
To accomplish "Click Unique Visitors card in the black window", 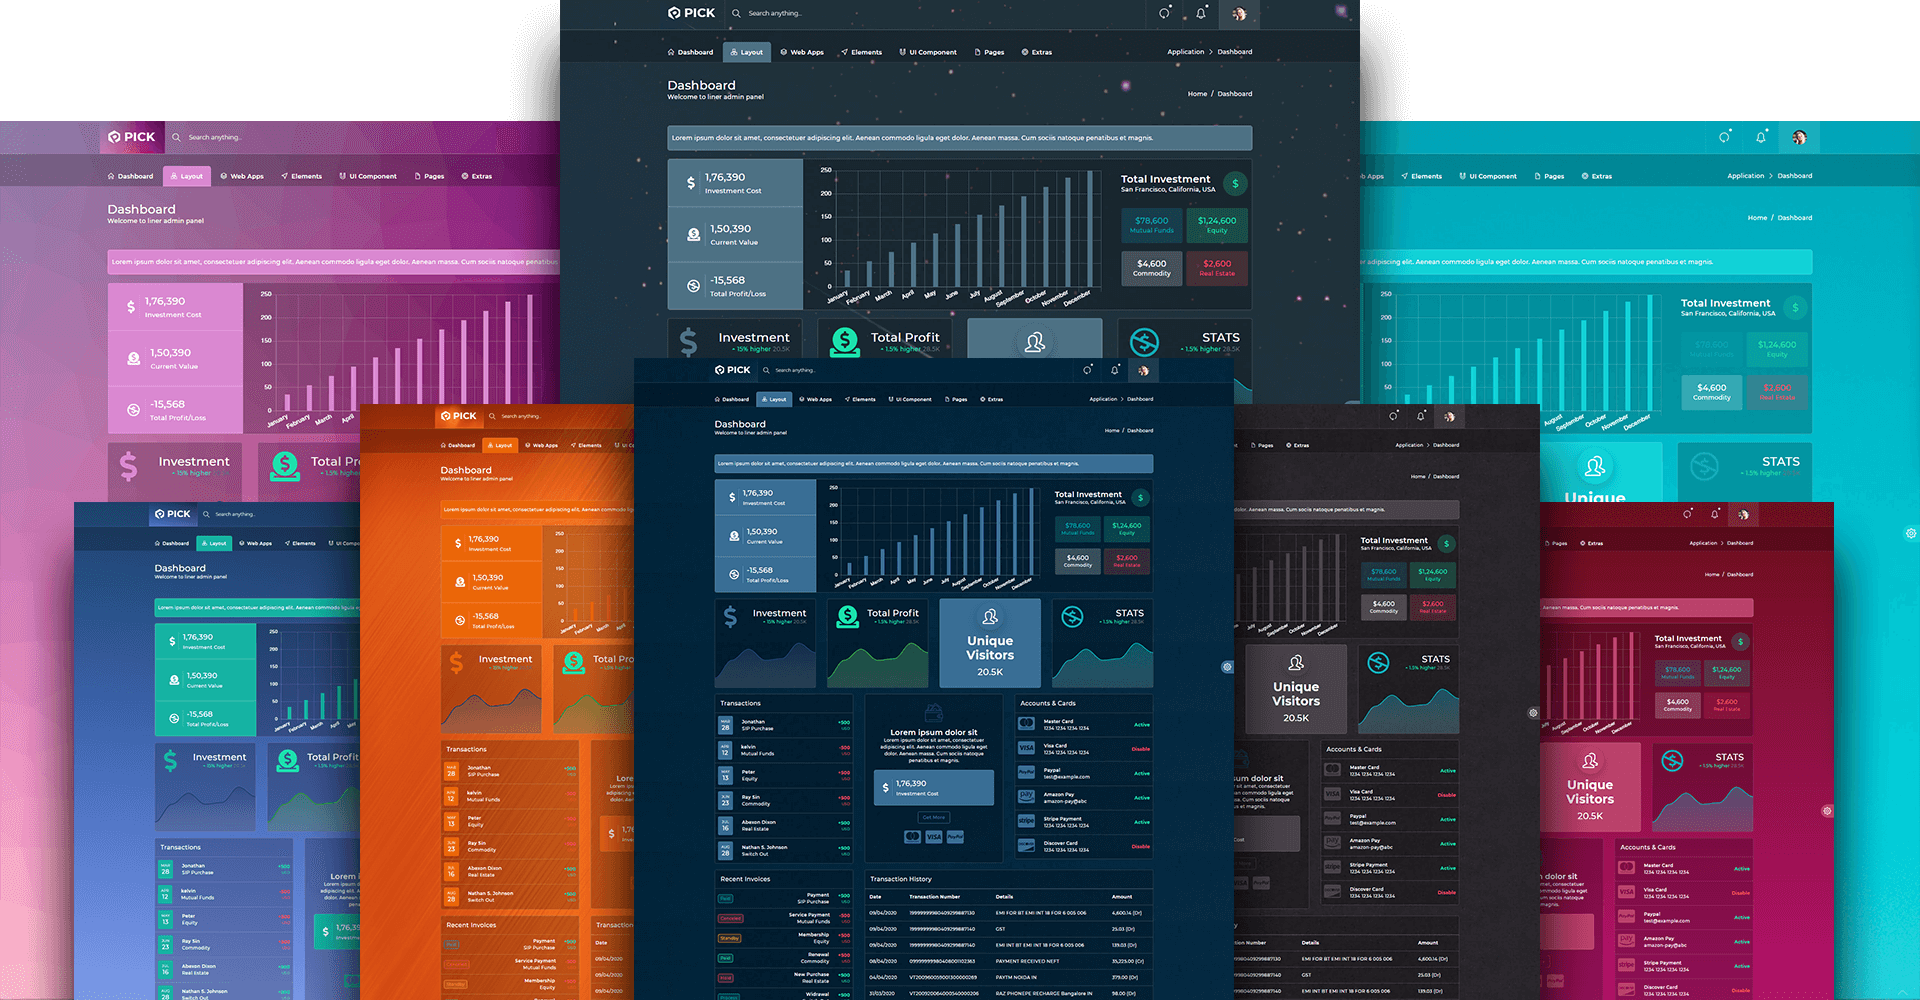I will (1296, 690).
